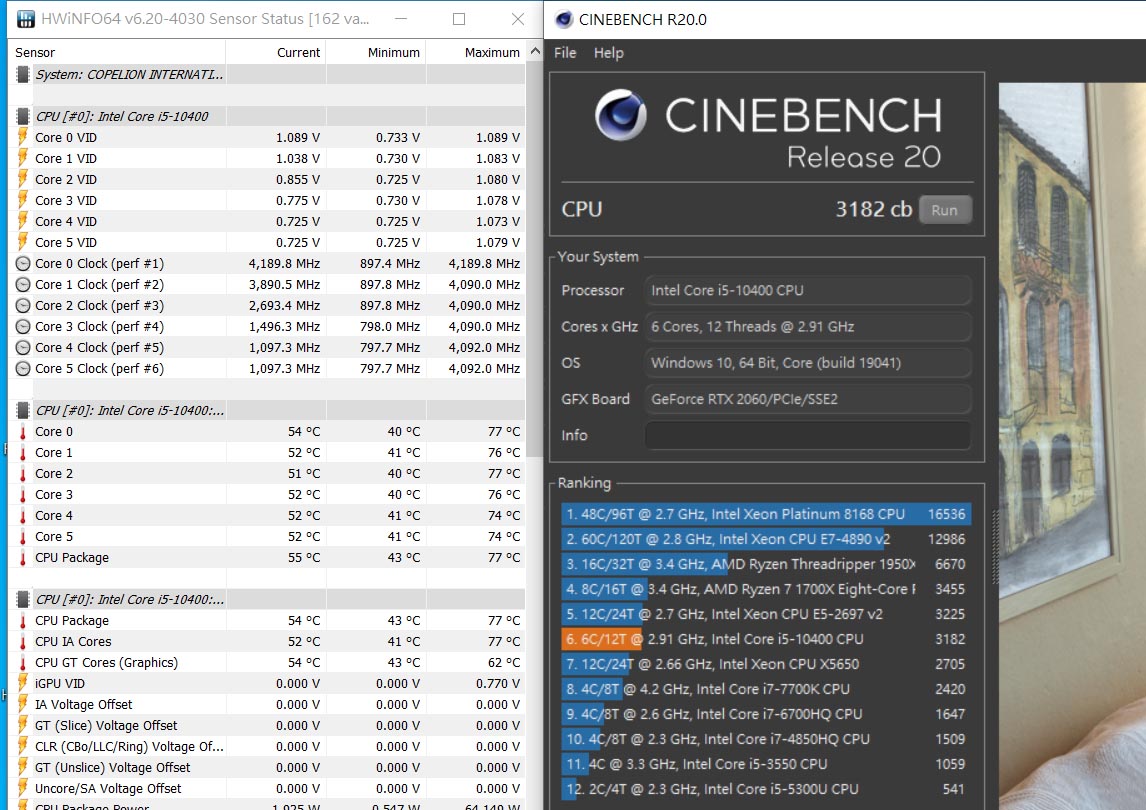Click the Cinebench logo sphere icon

pyautogui.click(x=621, y=115)
